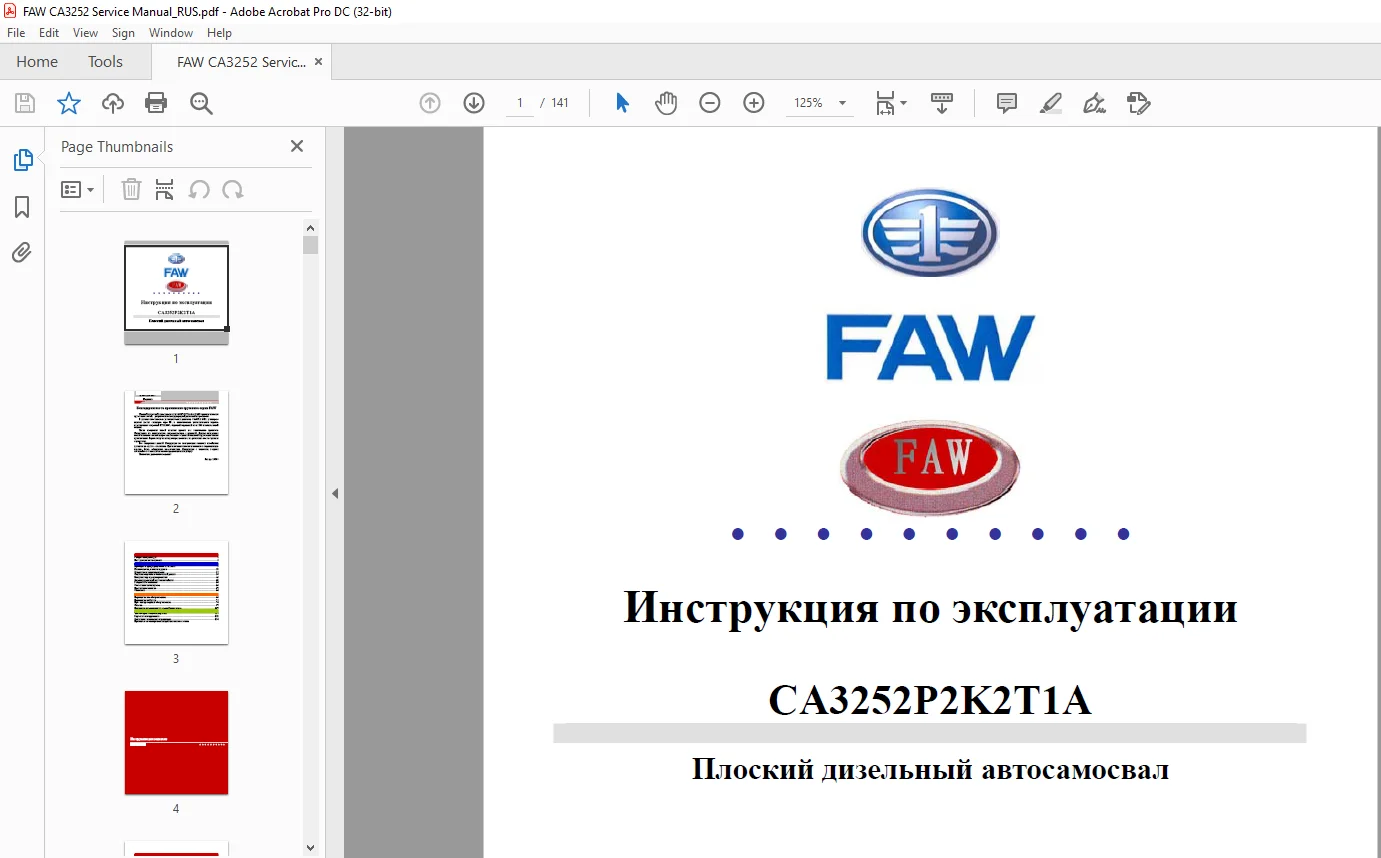The image size is (1381, 858).
Task: Click the page number input field
Action: 520,103
